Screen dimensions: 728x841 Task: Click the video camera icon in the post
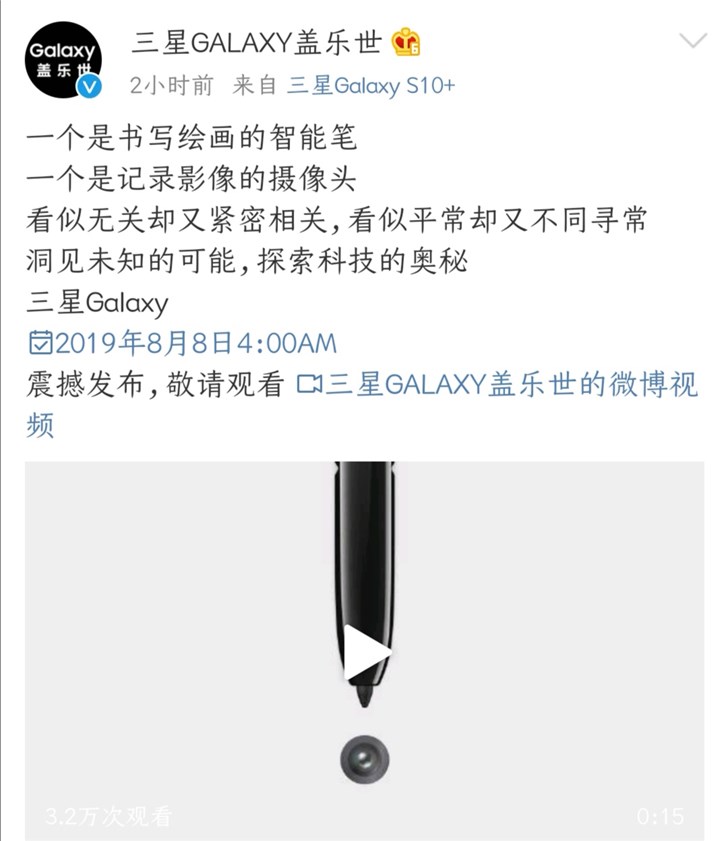click(x=309, y=385)
